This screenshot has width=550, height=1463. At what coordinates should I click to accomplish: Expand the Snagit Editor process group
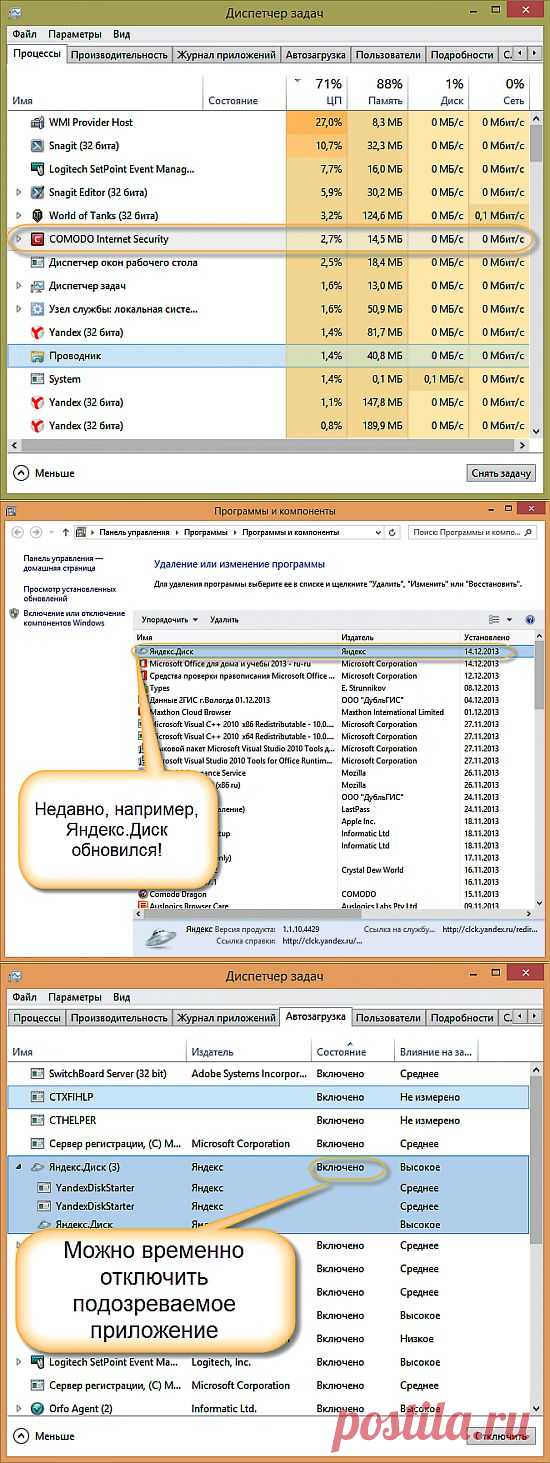[x=19, y=192]
